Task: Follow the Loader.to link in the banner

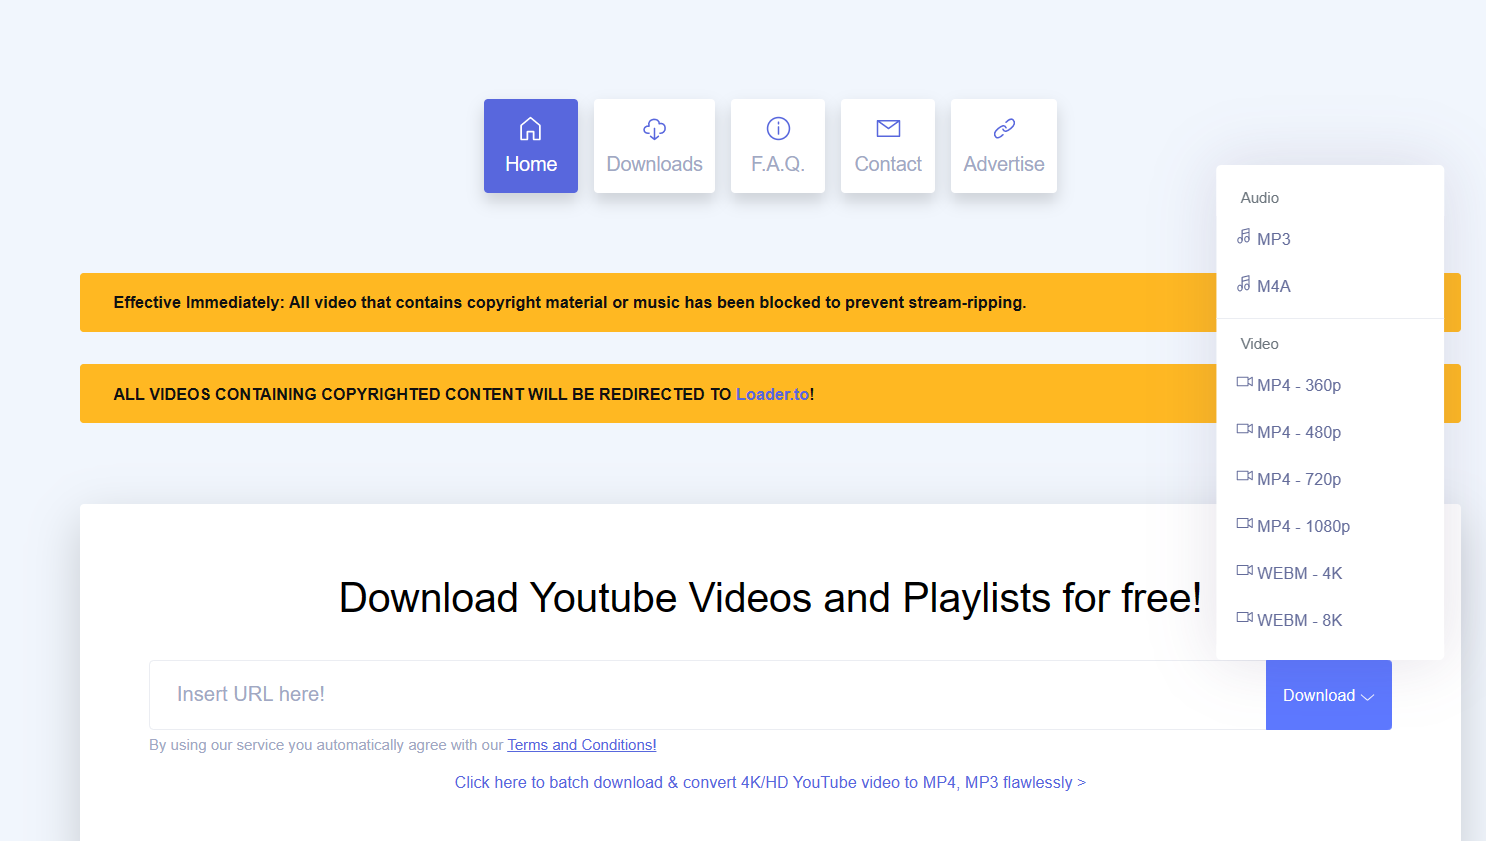Action: (772, 394)
